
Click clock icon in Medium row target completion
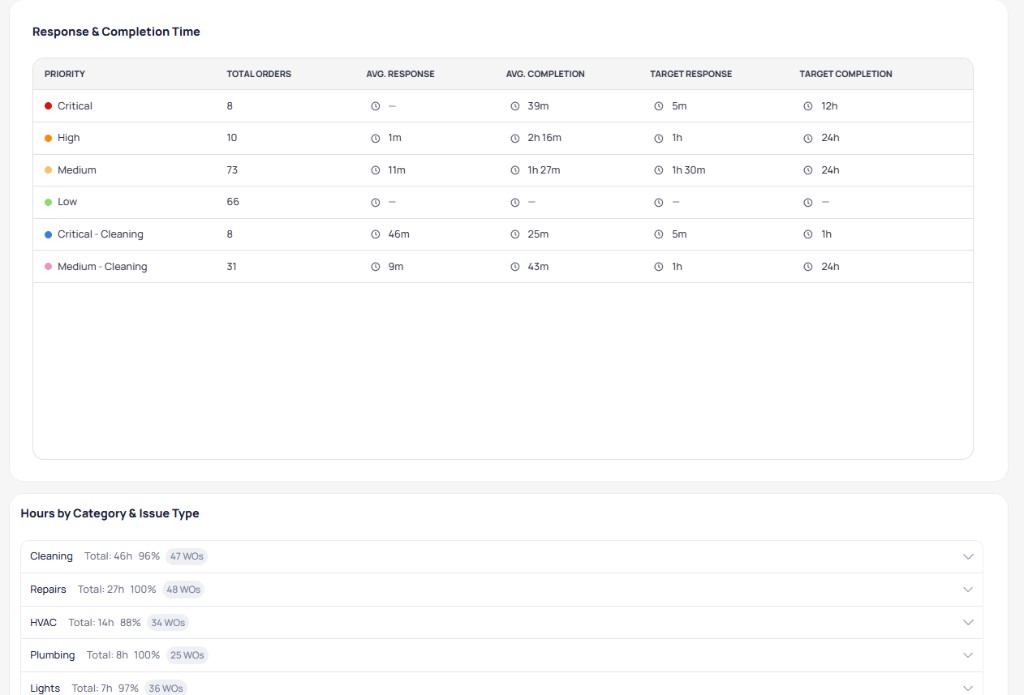pos(808,170)
